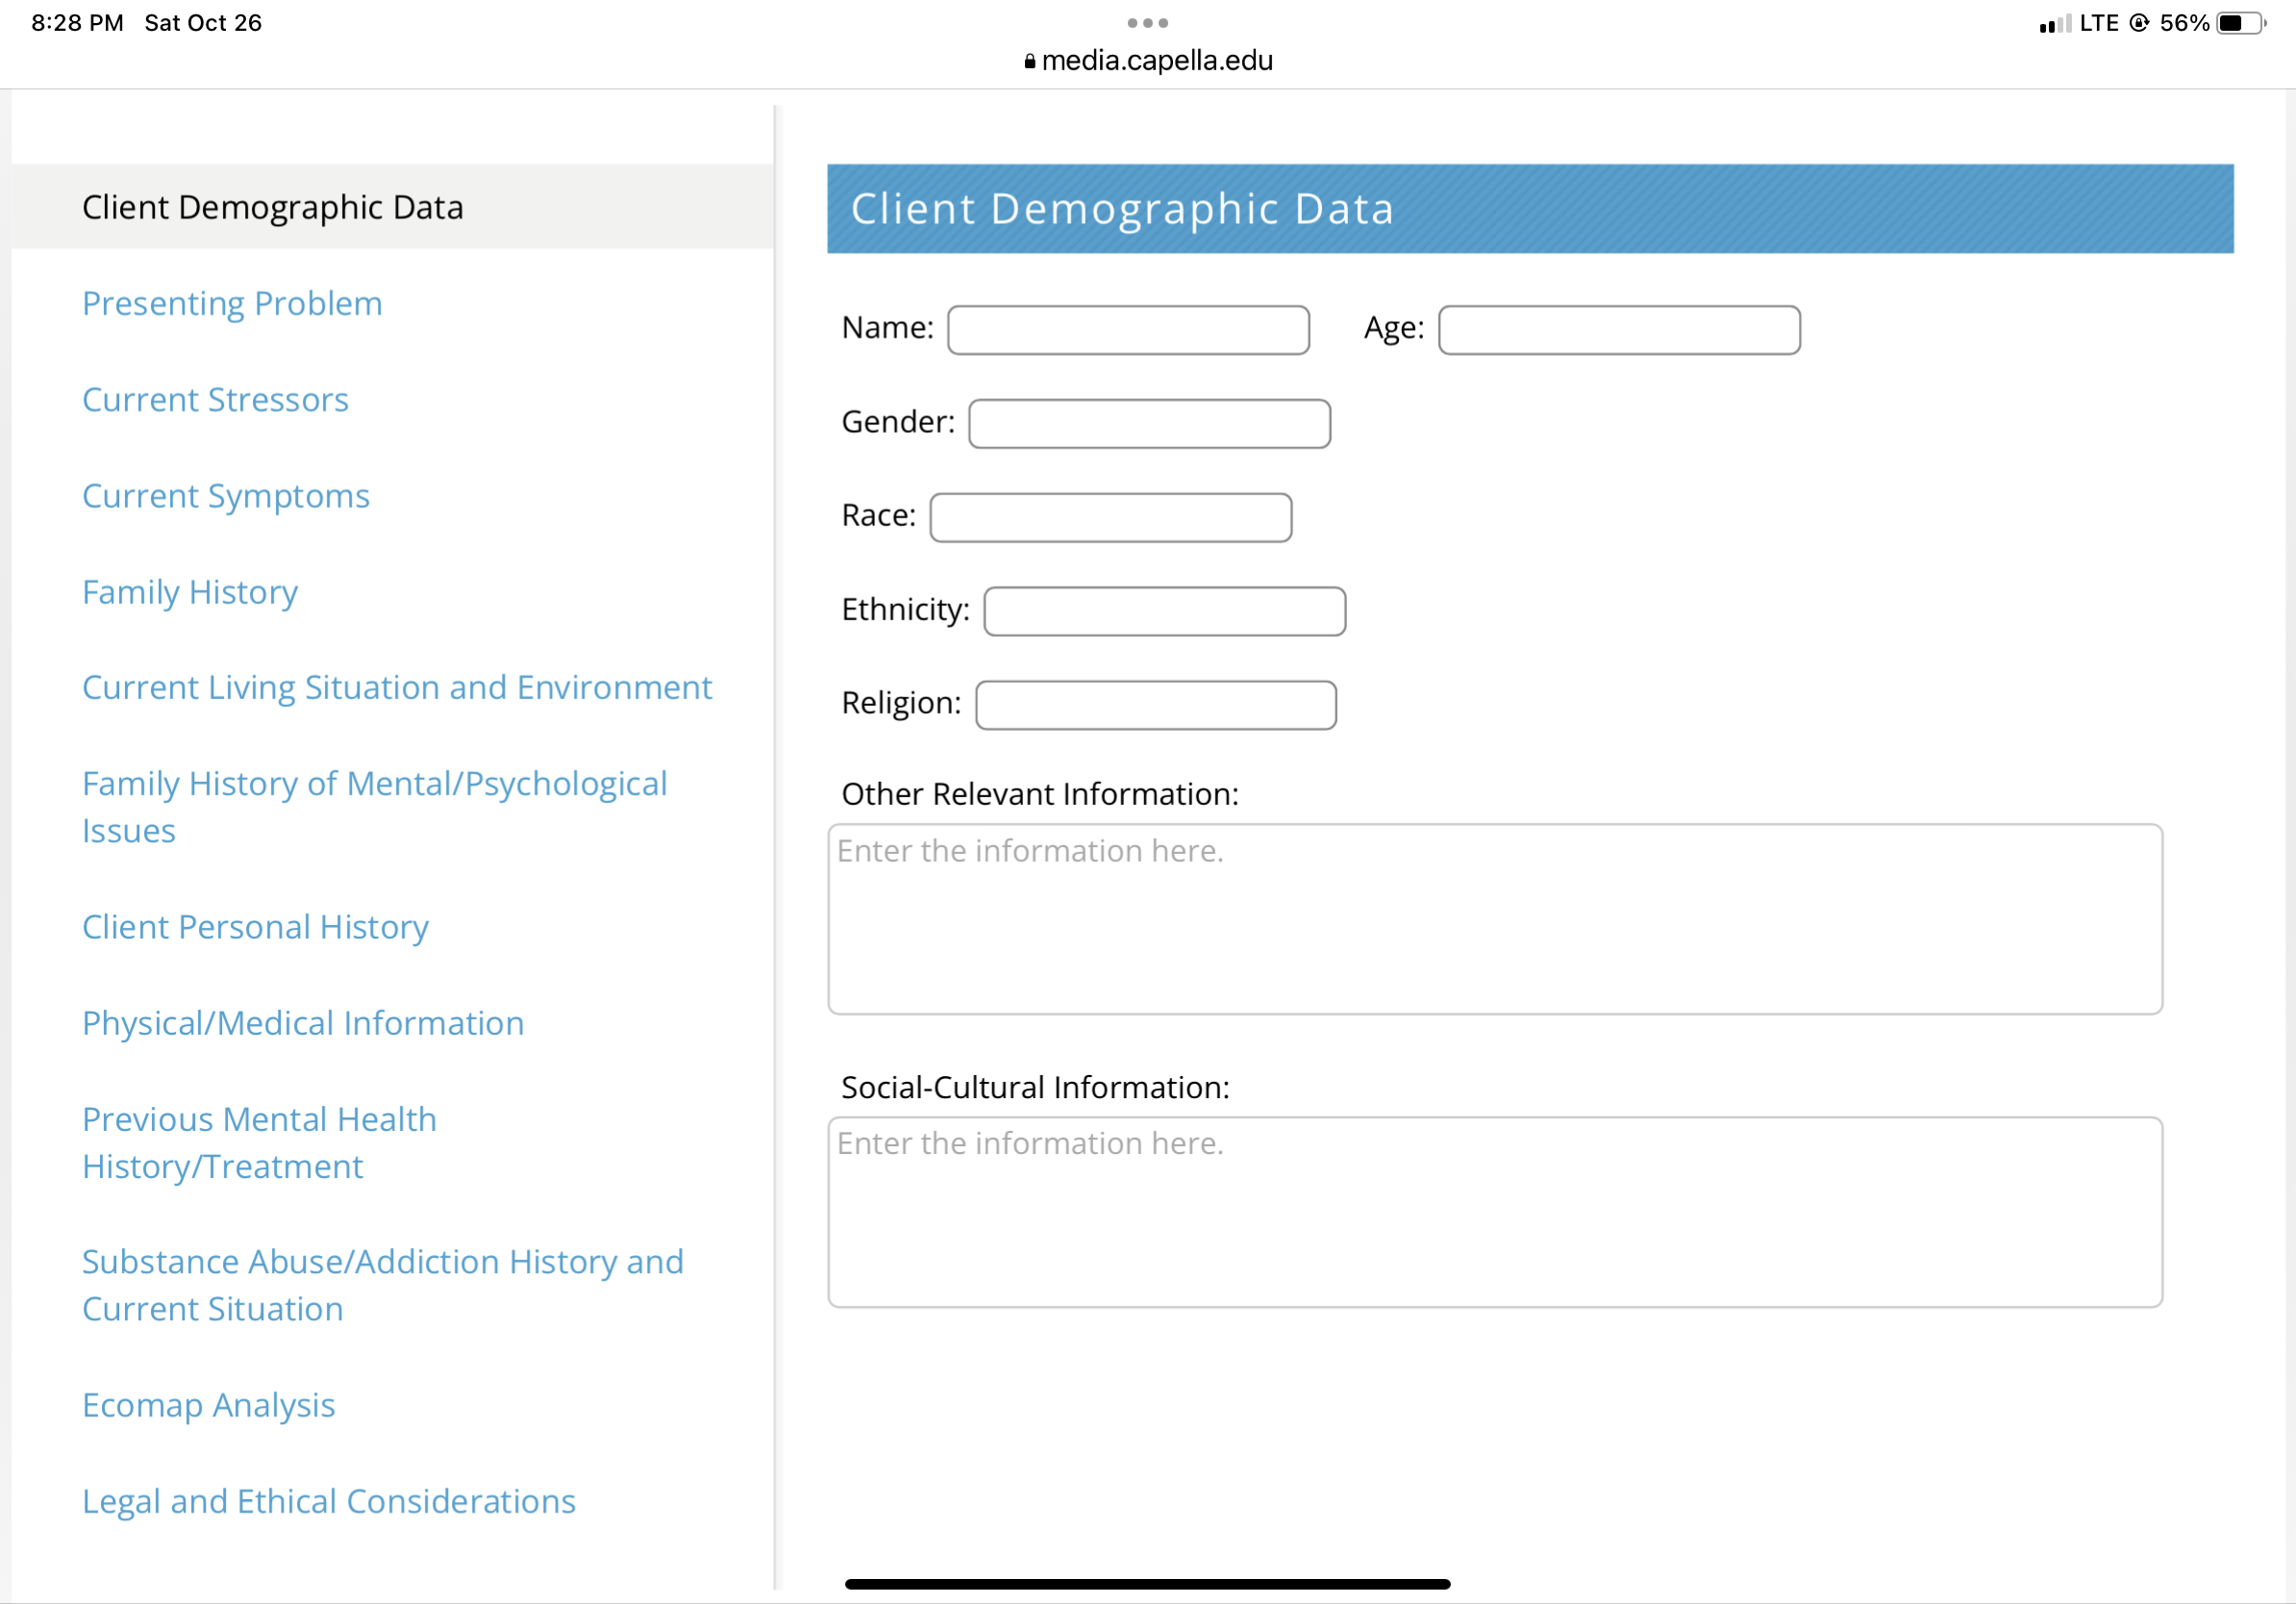The height and width of the screenshot is (1604, 2296).
Task: Go to the Ecomap Analysis section
Action: pos(209,1405)
